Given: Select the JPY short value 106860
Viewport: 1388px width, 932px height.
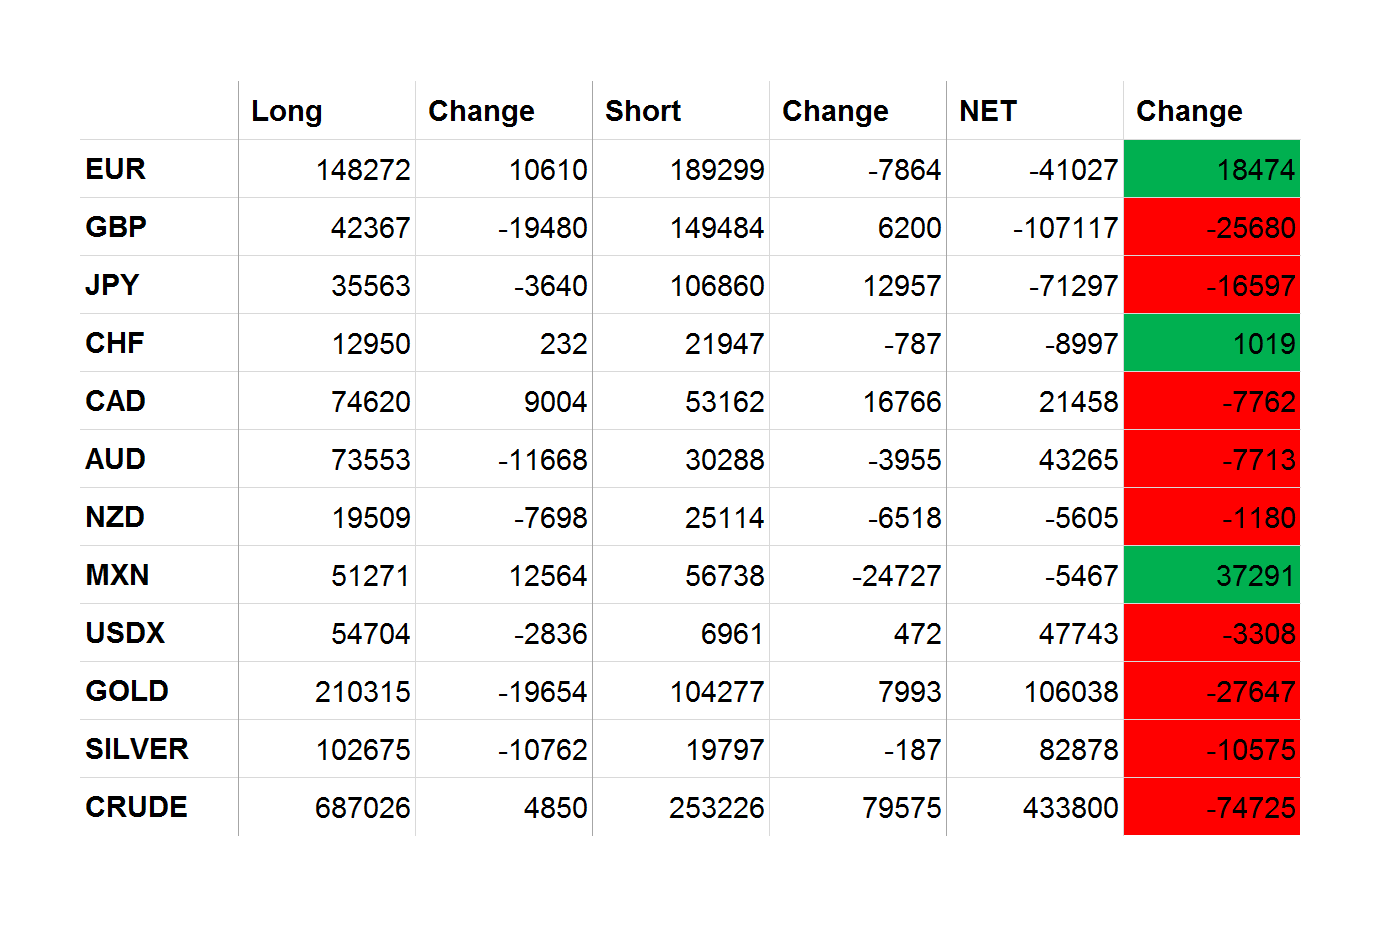Looking at the screenshot, I should pos(716,286).
